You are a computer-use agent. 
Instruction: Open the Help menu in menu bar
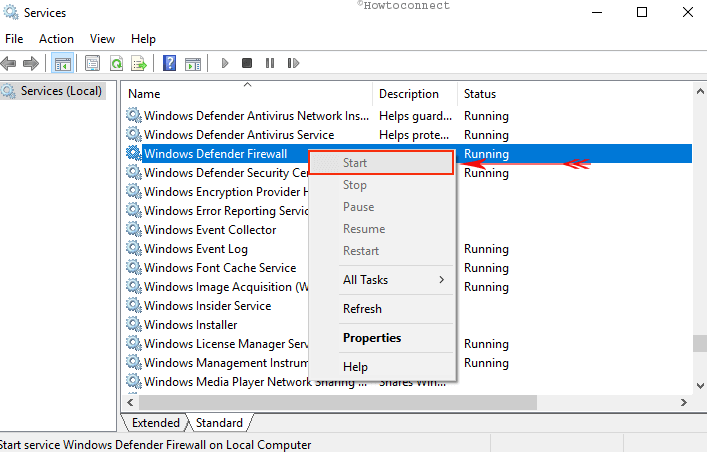(143, 39)
